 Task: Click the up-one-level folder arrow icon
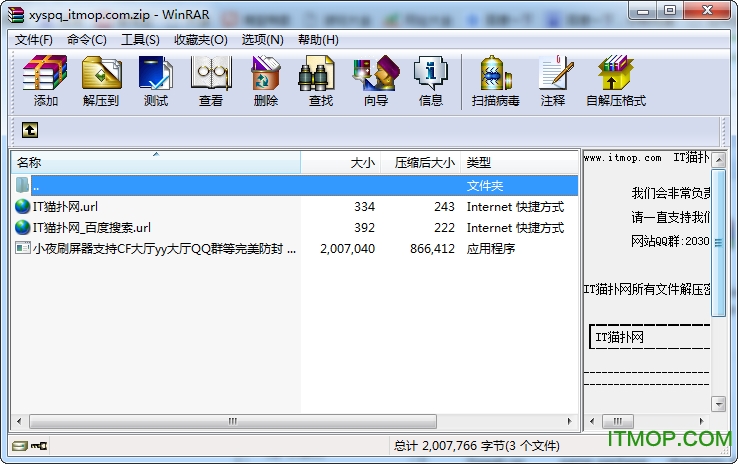tap(30, 130)
